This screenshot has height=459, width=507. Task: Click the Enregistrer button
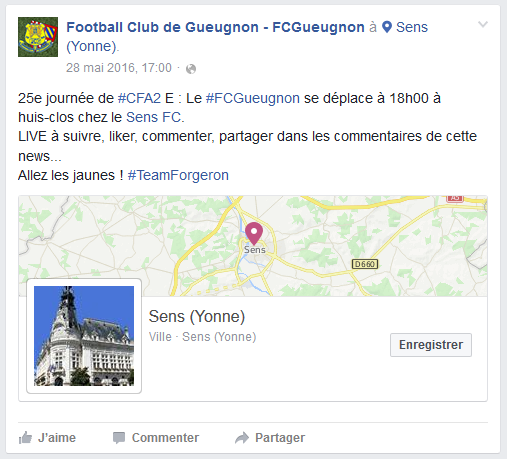[x=431, y=345]
